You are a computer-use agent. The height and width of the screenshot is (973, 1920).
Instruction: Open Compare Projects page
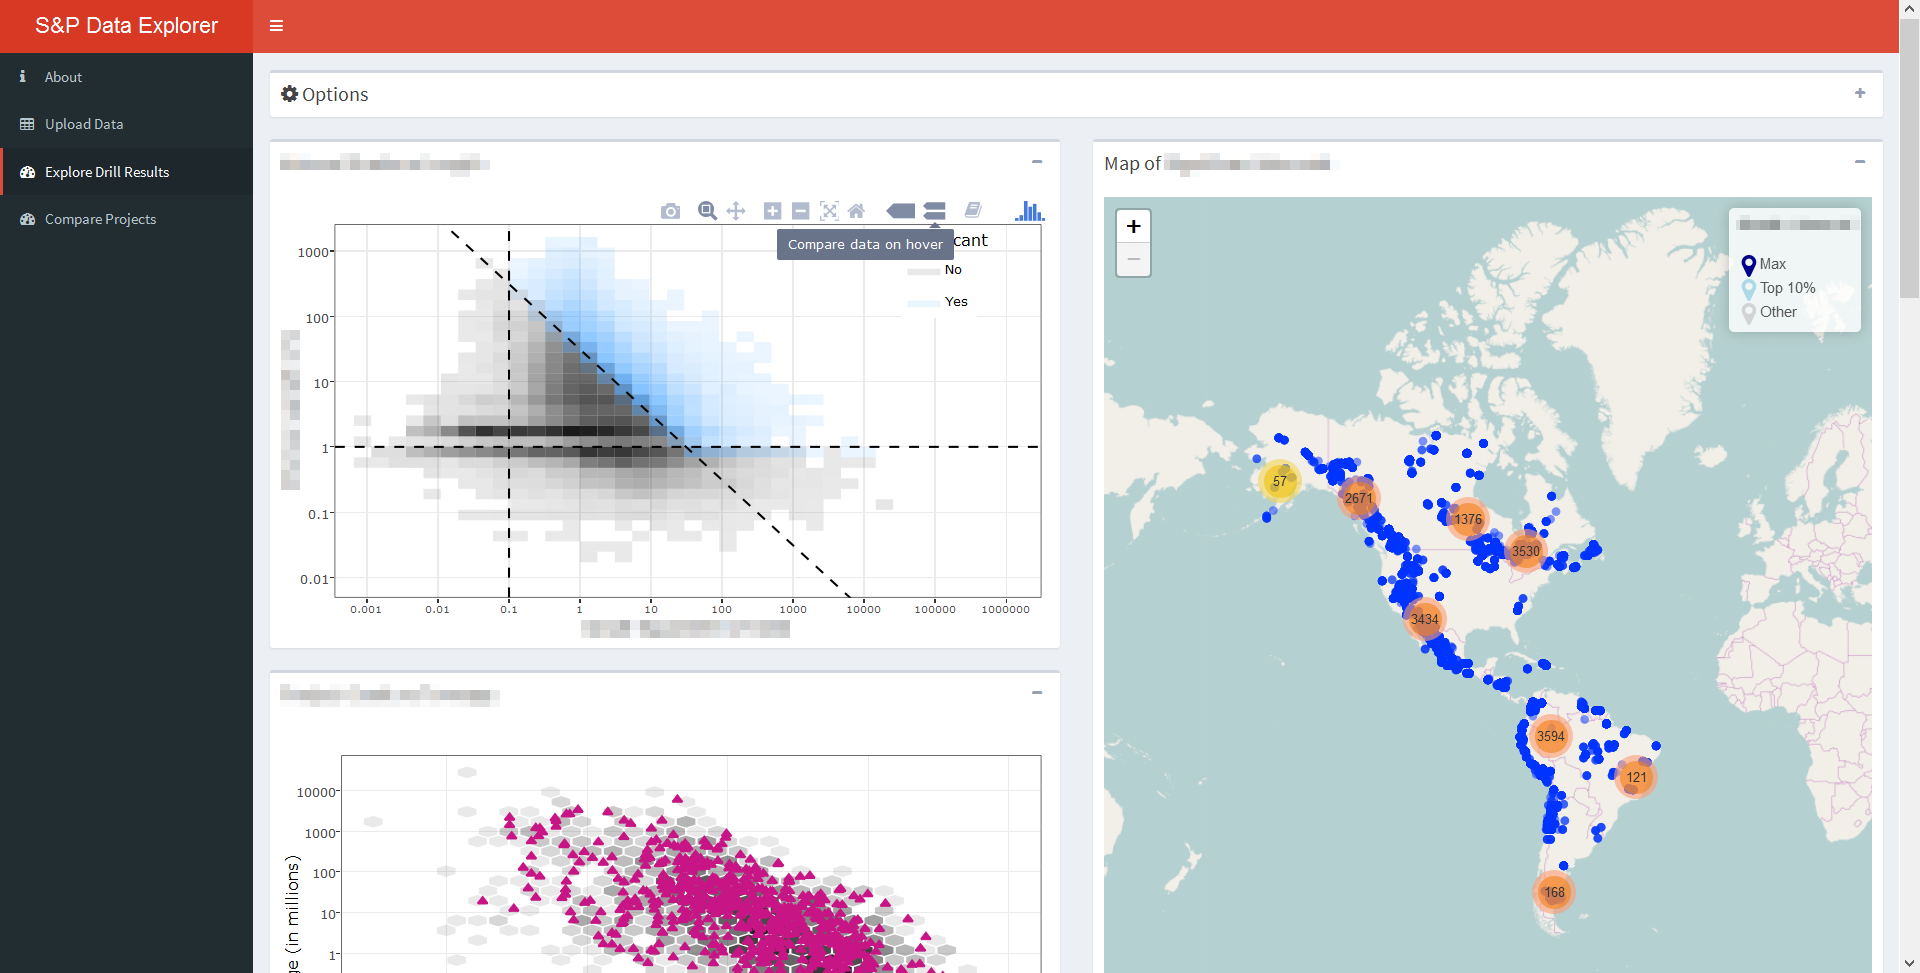click(126, 219)
